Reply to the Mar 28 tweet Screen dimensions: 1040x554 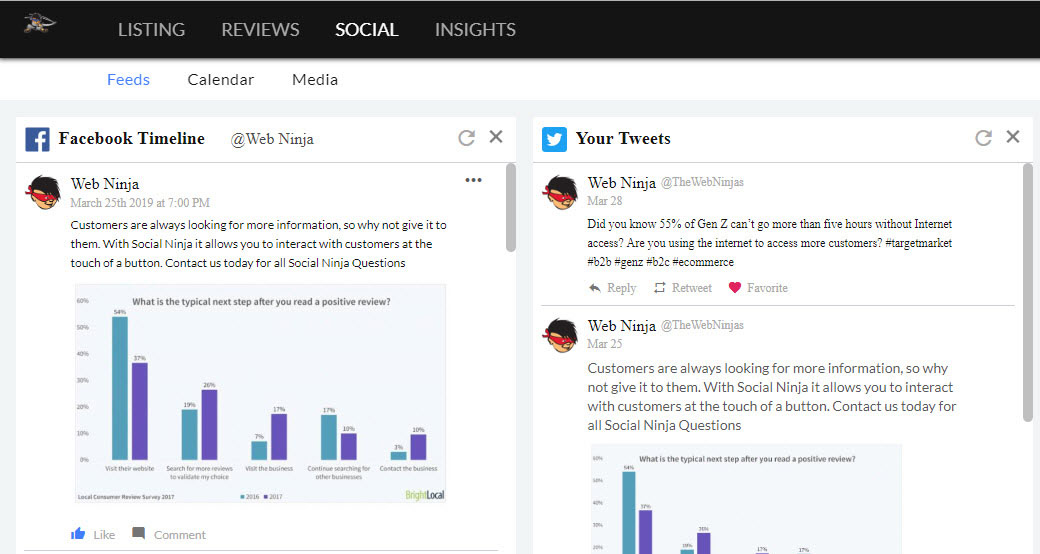click(x=612, y=288)
